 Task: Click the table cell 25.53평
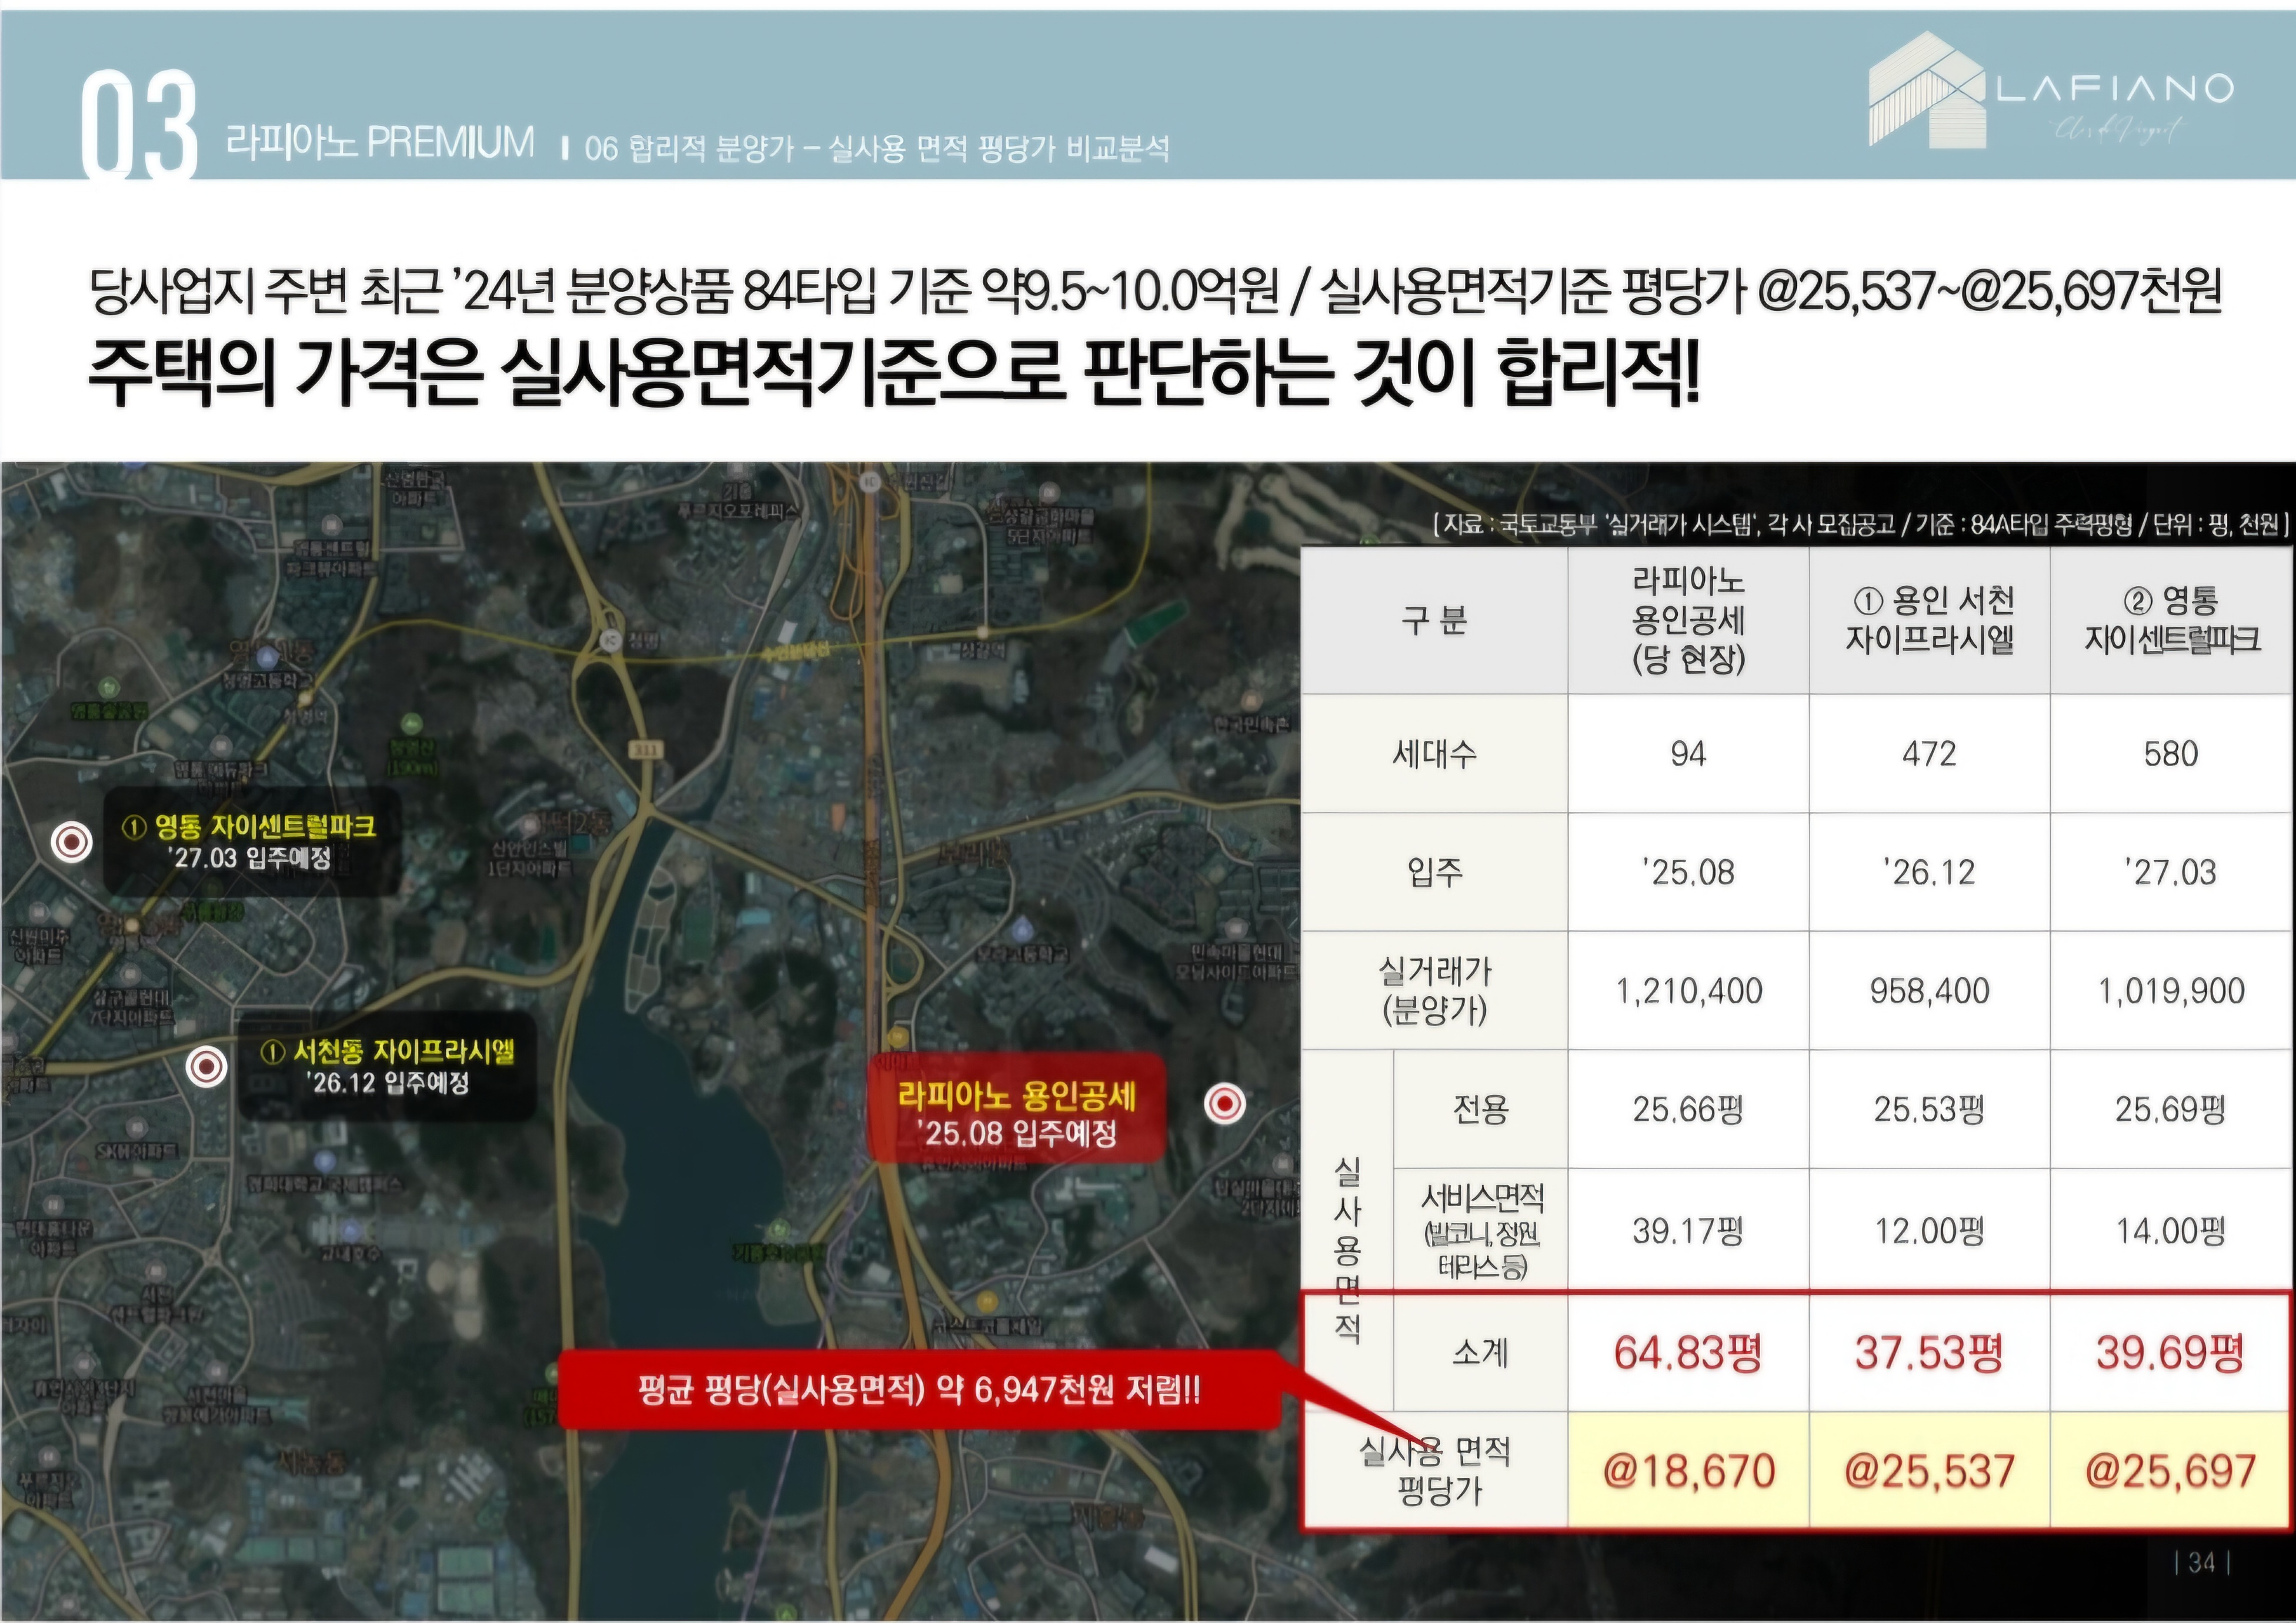point(1929,1109)
